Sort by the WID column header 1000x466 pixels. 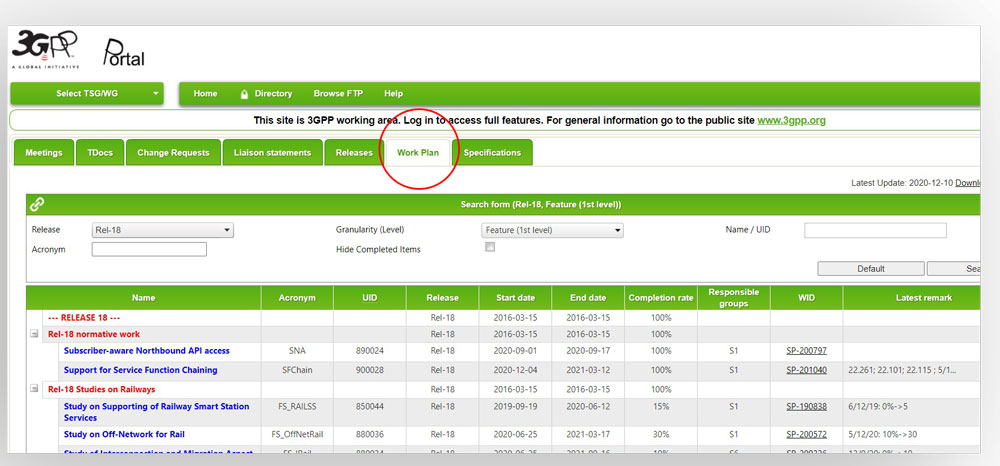tap(806, 298)
